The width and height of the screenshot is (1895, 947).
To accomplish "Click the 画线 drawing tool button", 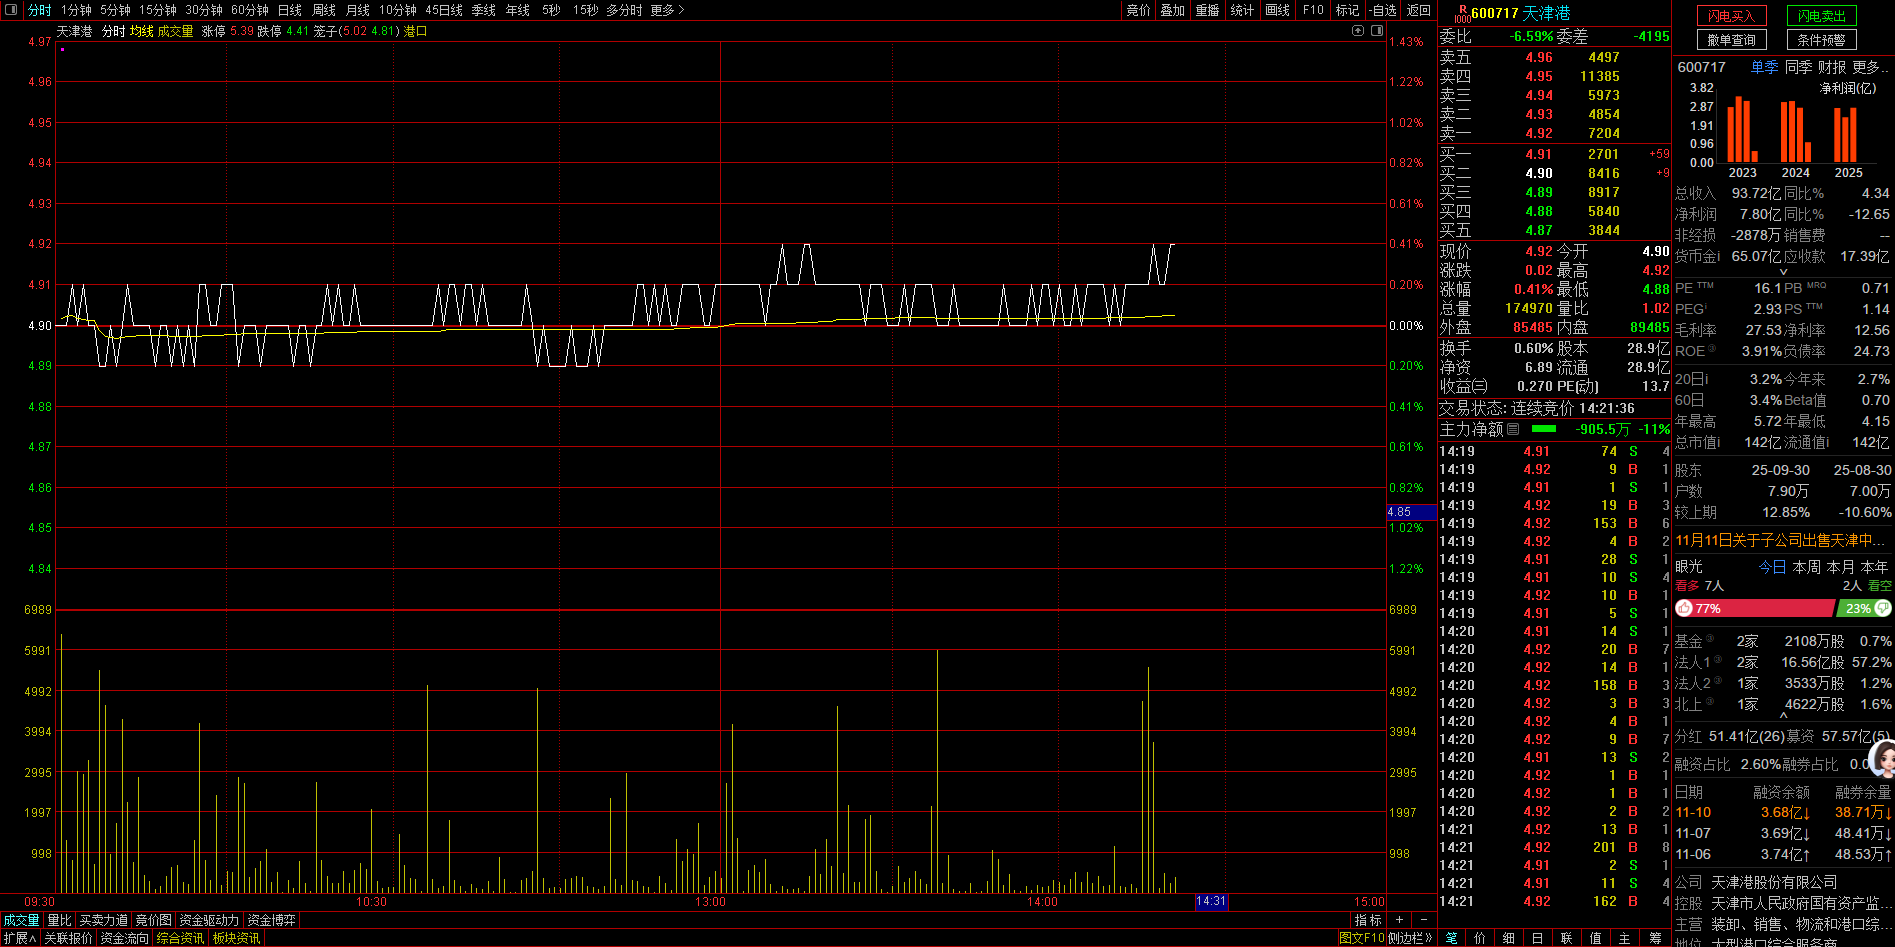I will tap(1277, 10).
